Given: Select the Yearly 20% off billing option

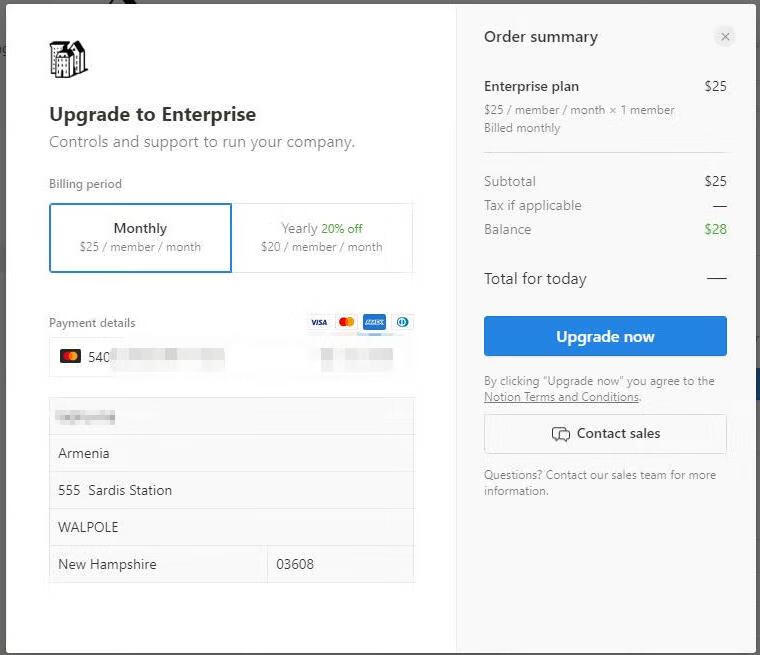Looking at the screenshot, I should click(321, 237).
